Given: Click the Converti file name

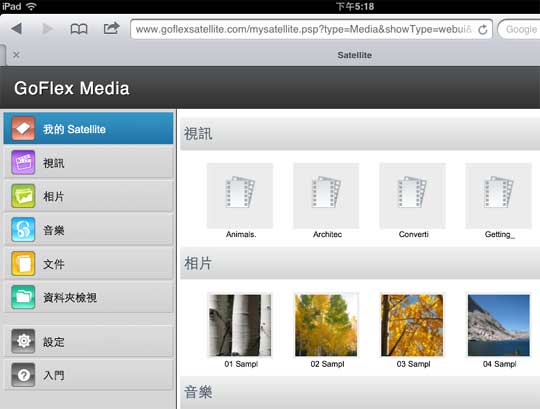Looking at the screenshot, I should (x=413, y=234).
